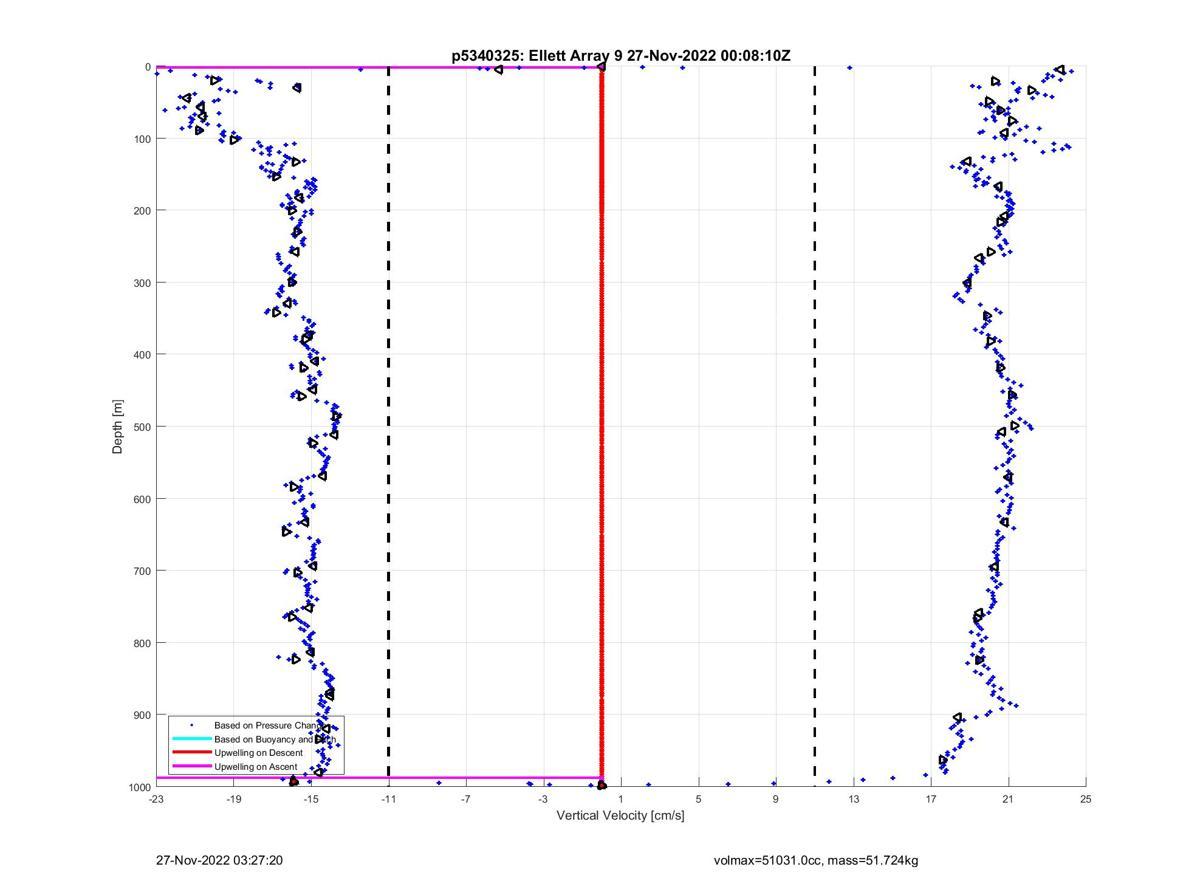Click depth axis tick label '600'

coord(141,499)
